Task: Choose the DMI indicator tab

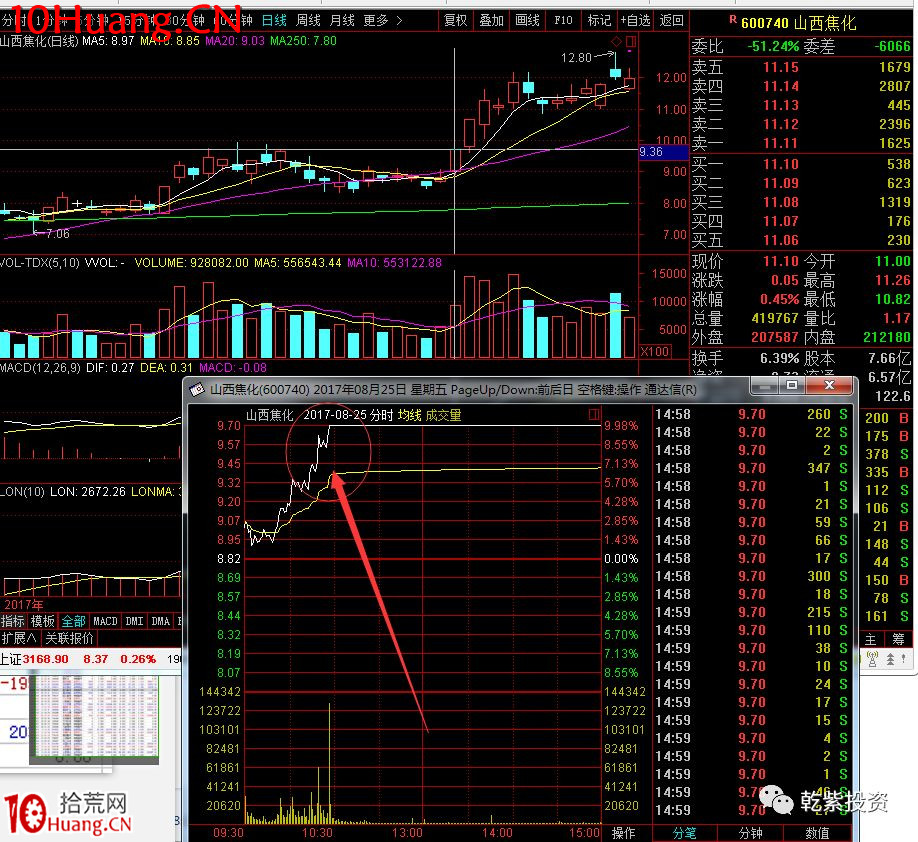Action: point(134,621)
